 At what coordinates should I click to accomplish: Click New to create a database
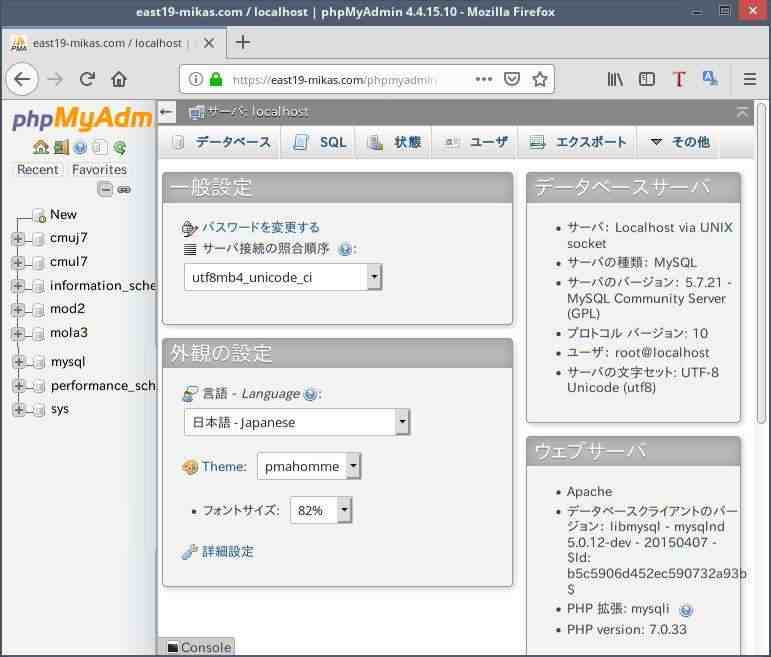(63, 214)
